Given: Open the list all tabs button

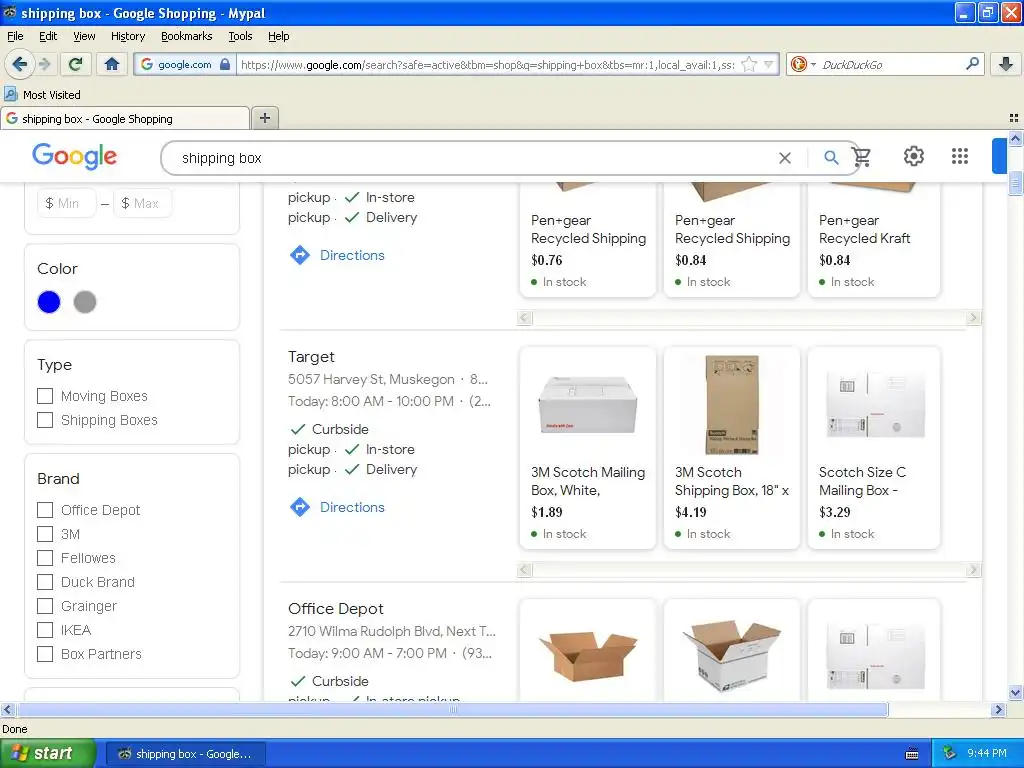Looking at the screenshot, I should point(1014,118).
